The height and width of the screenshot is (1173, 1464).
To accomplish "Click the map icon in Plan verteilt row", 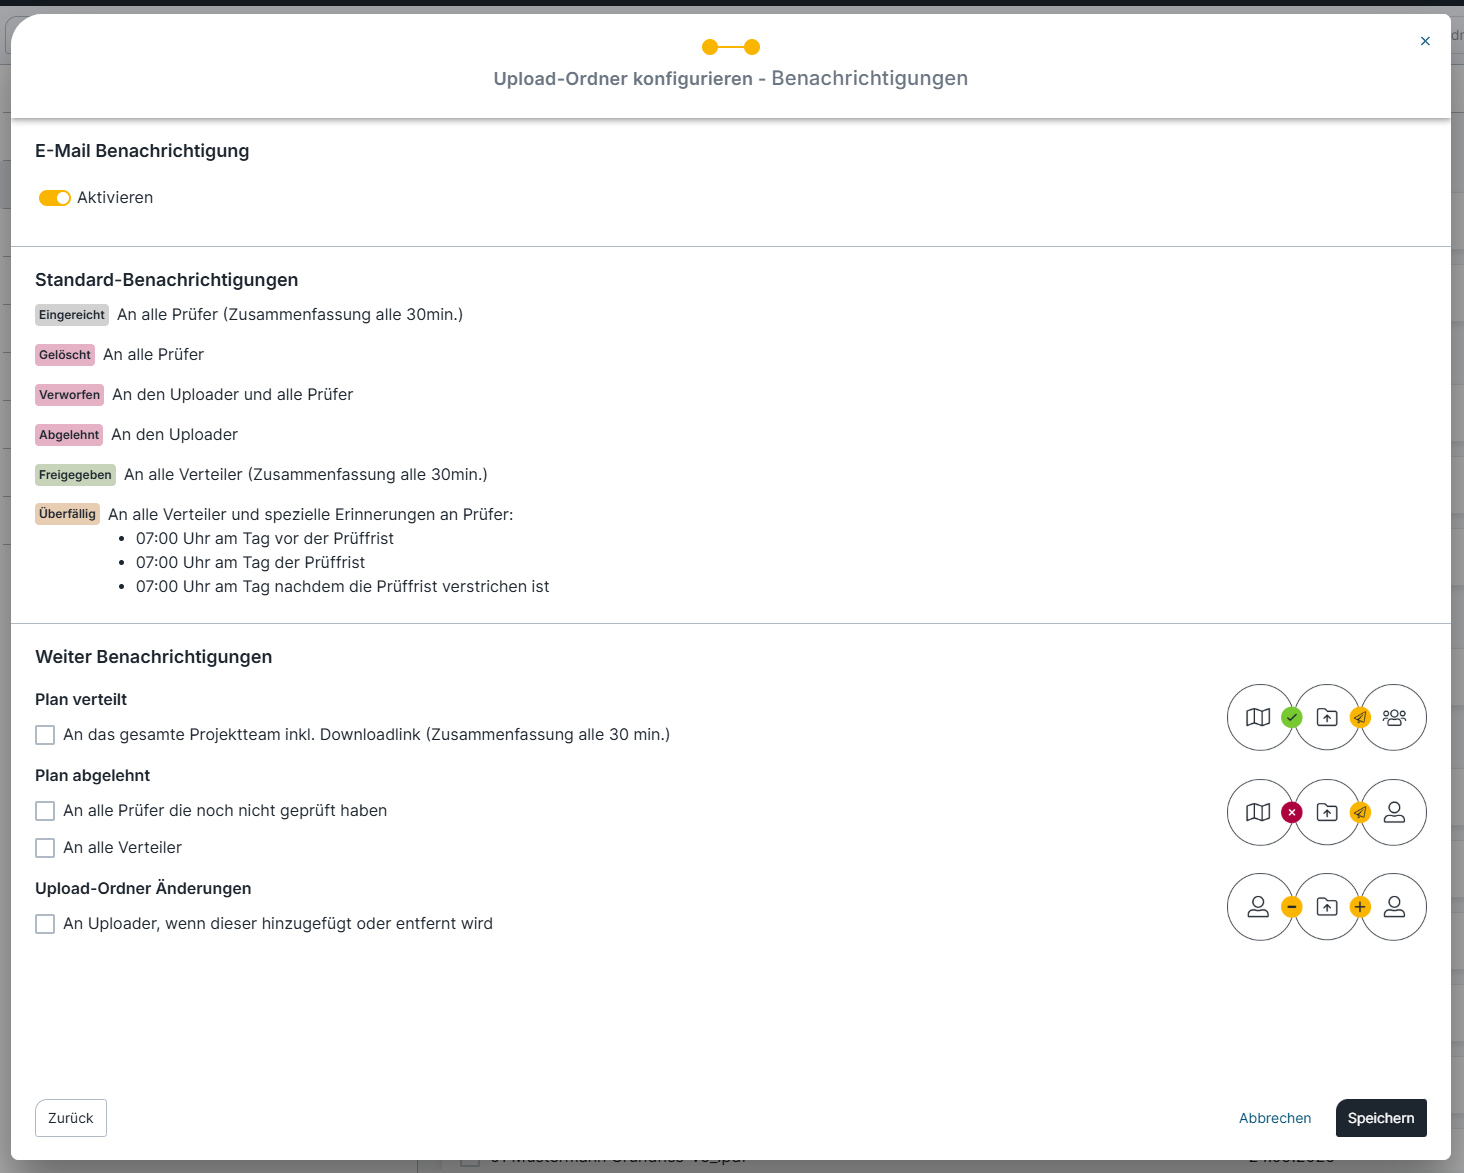I will [1258, 717].
